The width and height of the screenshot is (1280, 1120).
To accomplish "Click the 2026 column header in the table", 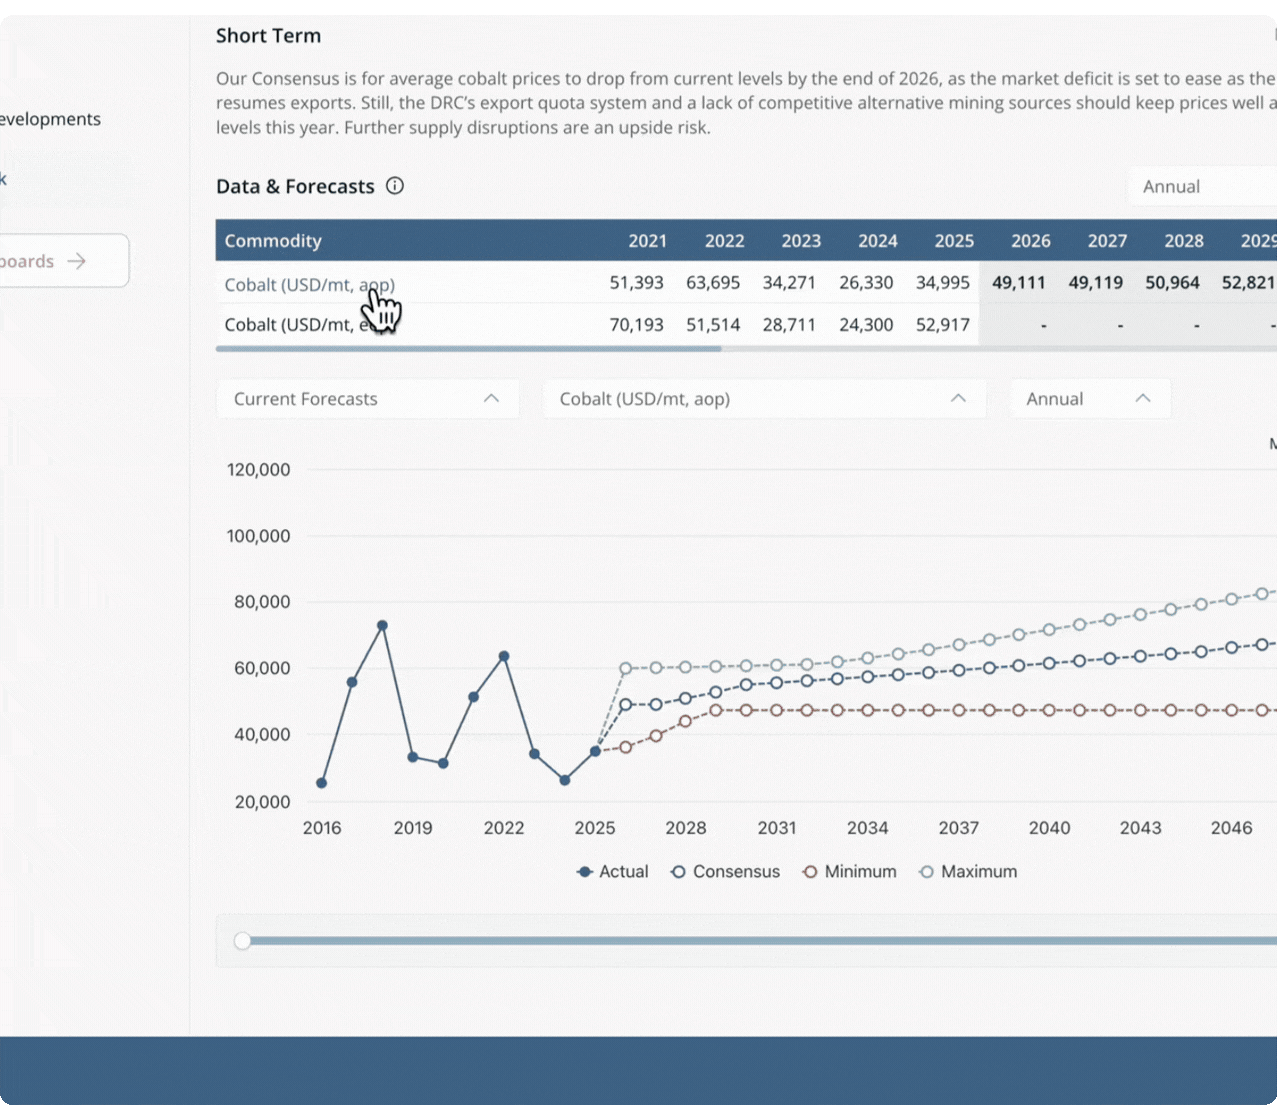I will pyautogui.click(x=1030, y=241).
